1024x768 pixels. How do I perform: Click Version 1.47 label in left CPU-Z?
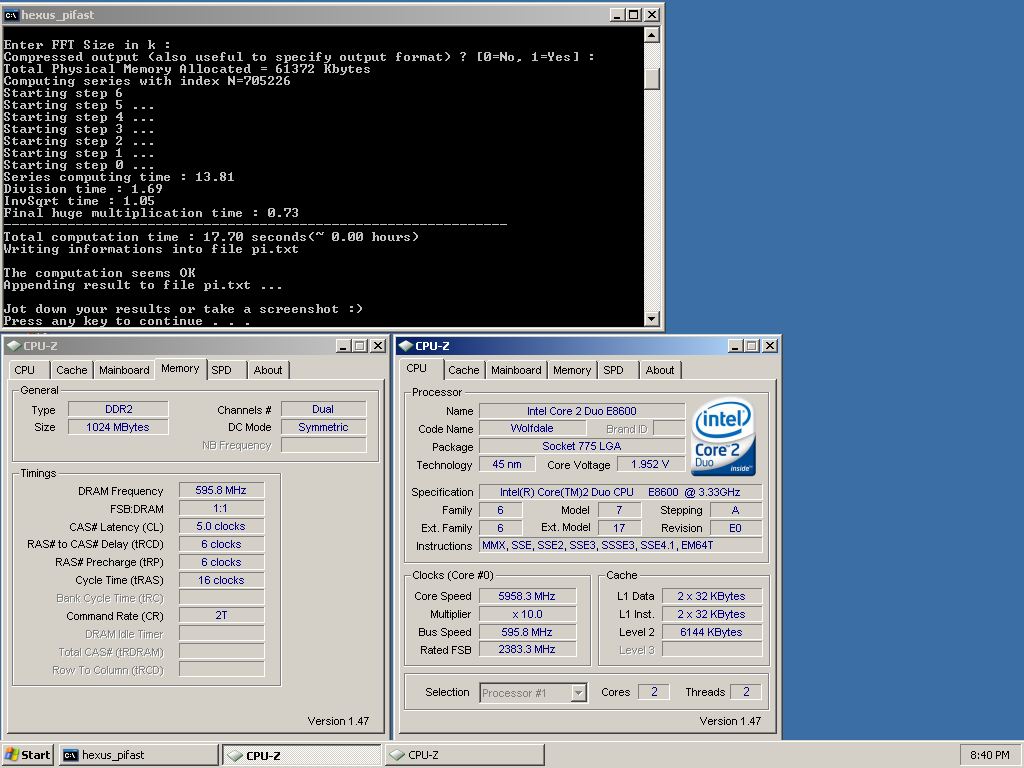338,721
